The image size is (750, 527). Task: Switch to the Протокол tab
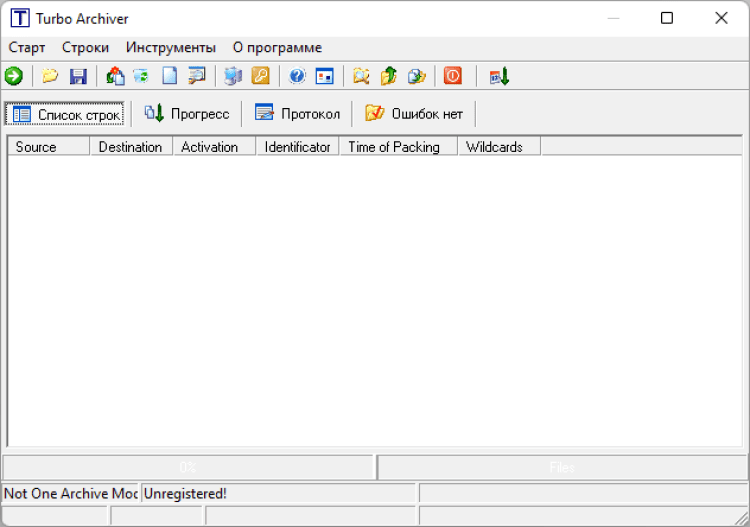[x=297, y=114]
